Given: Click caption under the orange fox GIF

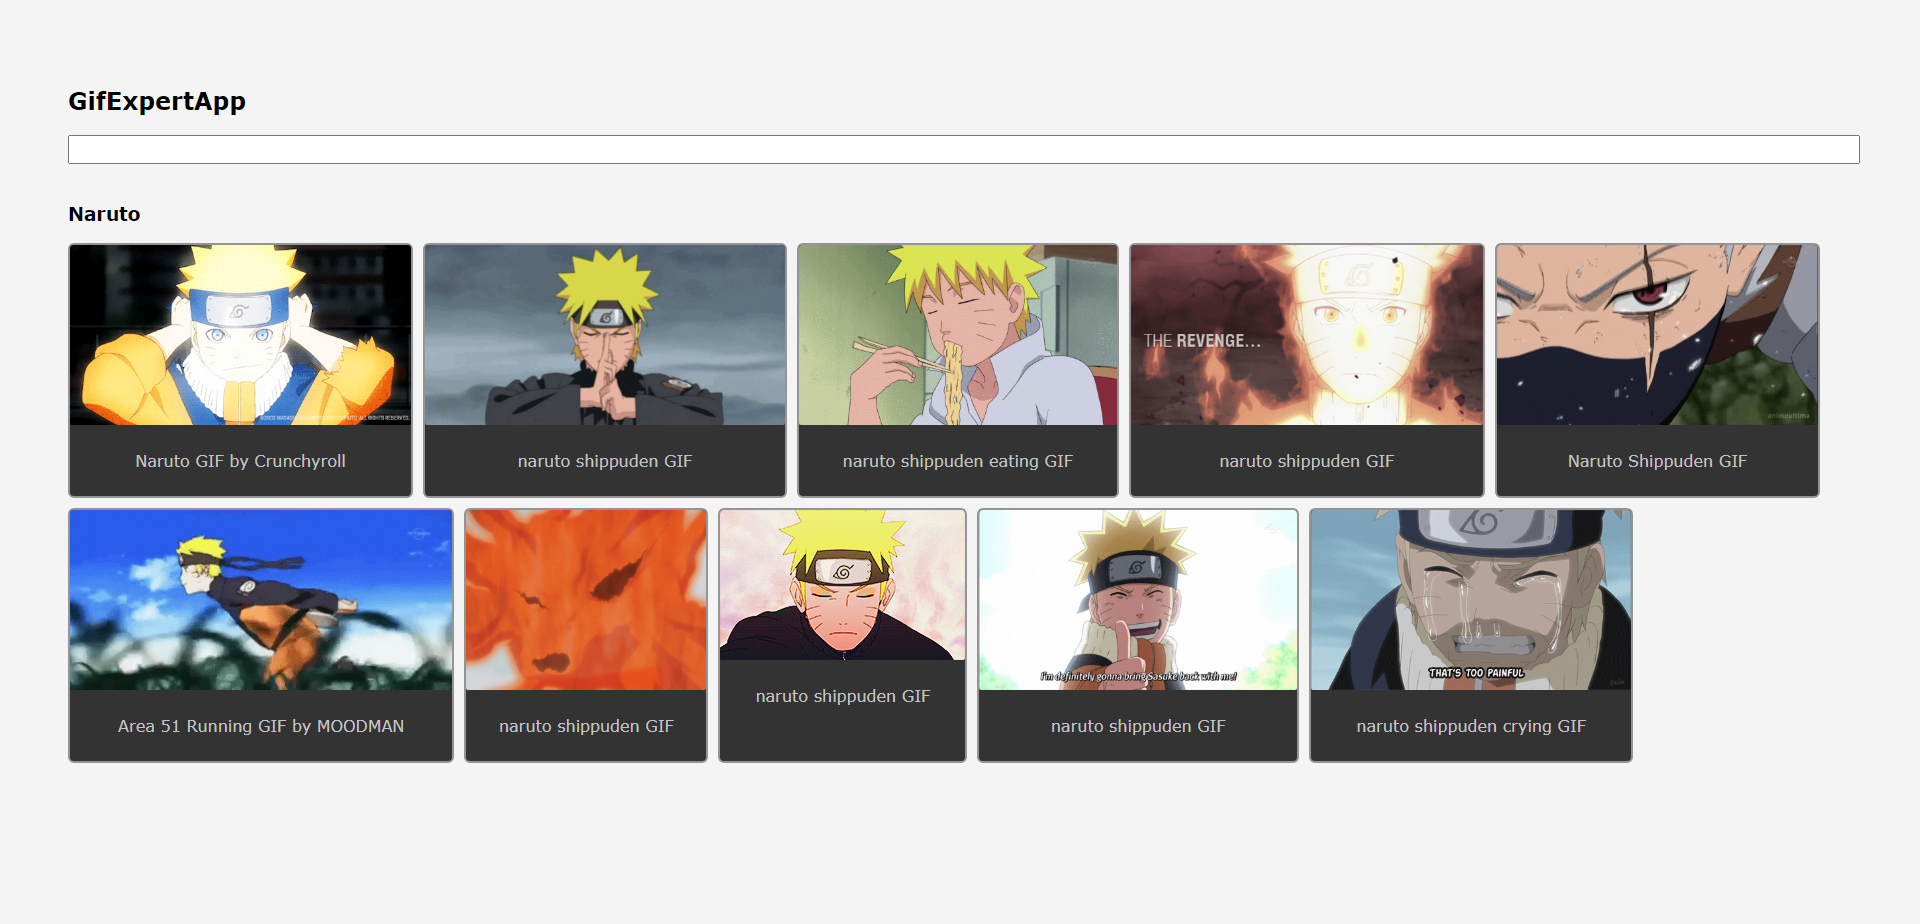Looking at the screenshot, I should tap(586, 726).
